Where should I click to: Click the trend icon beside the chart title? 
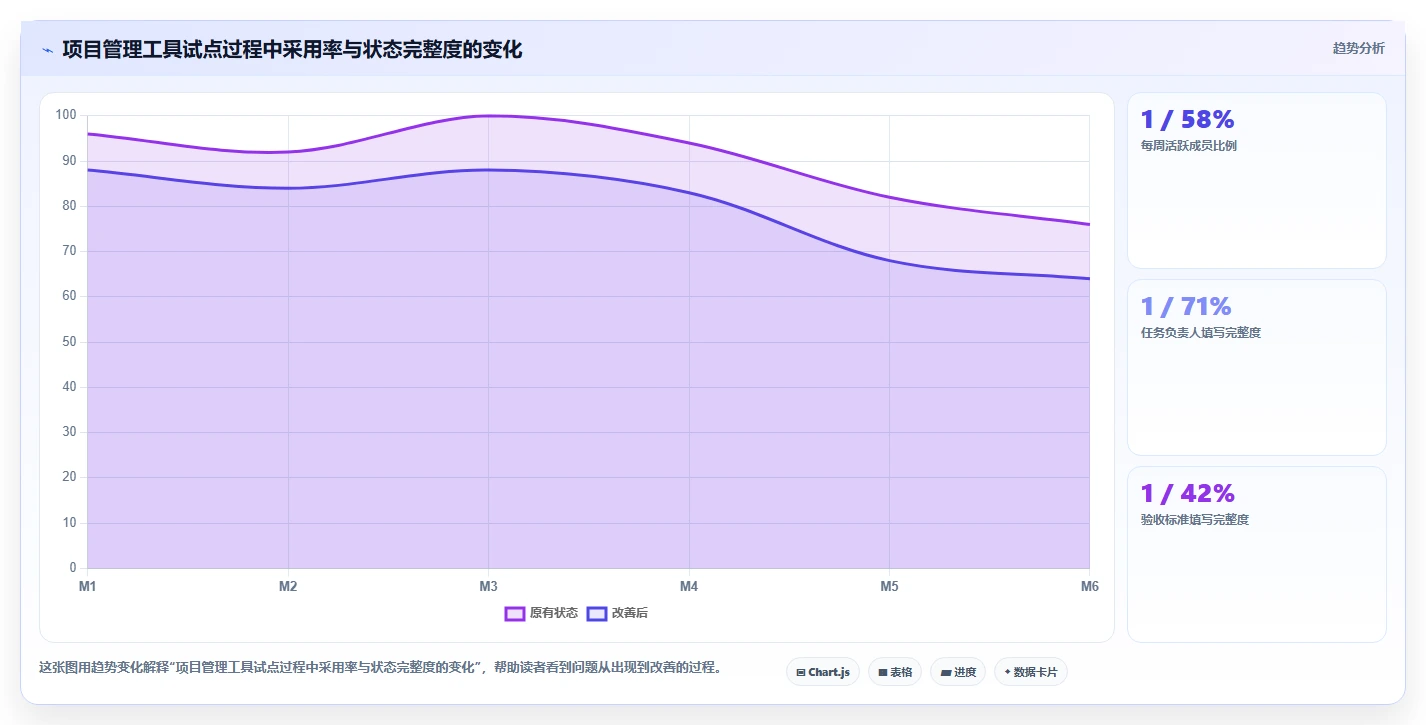click(x=47, y=50)
